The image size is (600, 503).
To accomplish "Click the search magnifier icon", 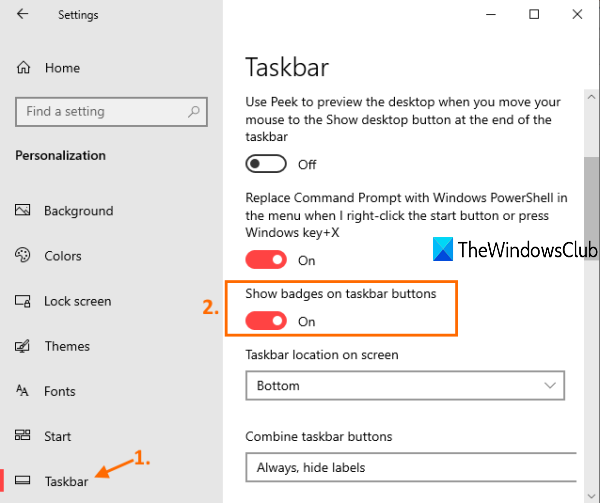I will 193,112.
